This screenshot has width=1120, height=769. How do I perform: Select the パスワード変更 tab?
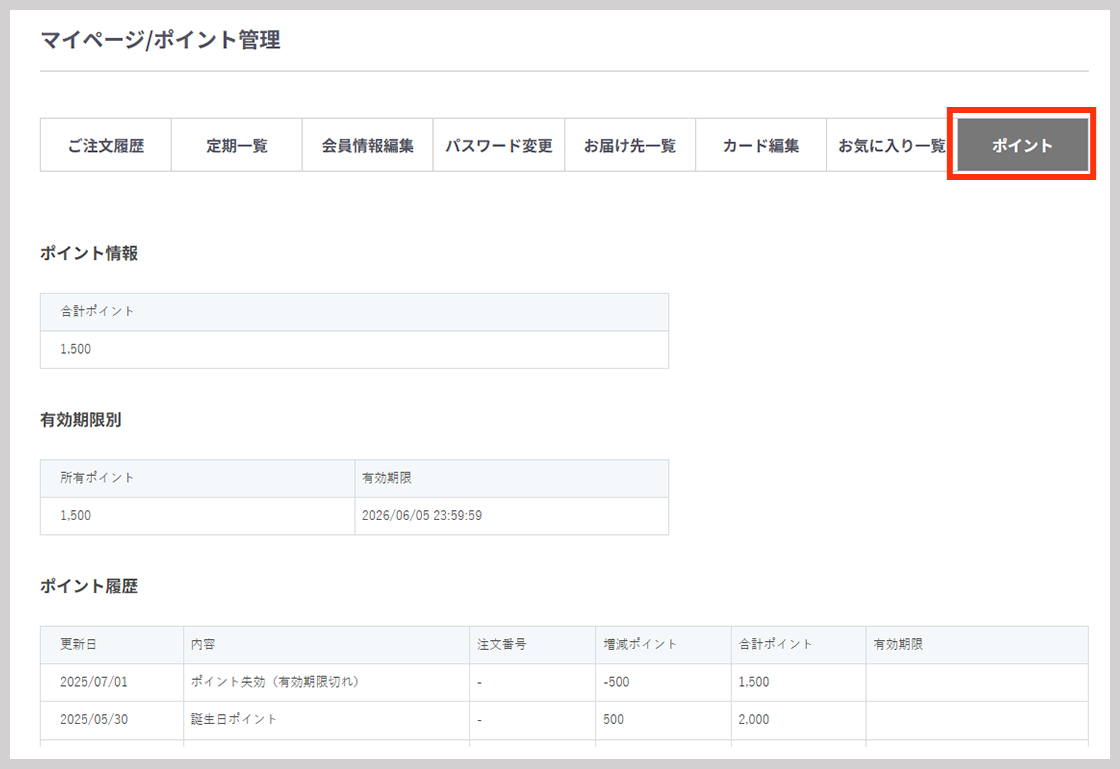(x=499, y=146)
